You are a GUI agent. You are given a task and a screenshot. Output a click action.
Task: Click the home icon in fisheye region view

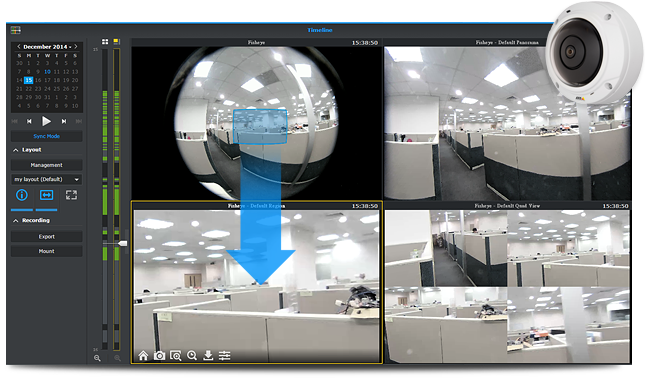(143, 355)
